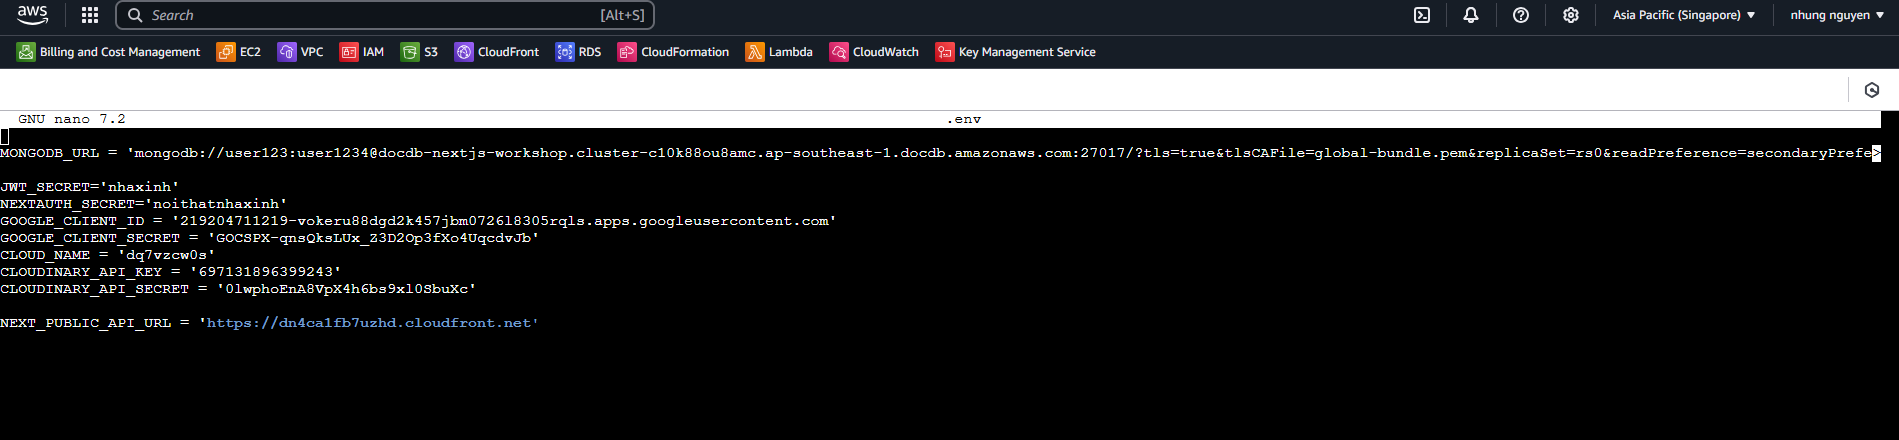Open the settings gear icon
Viewport: 1899px width, 440px height.
[x=1570, y=15]
